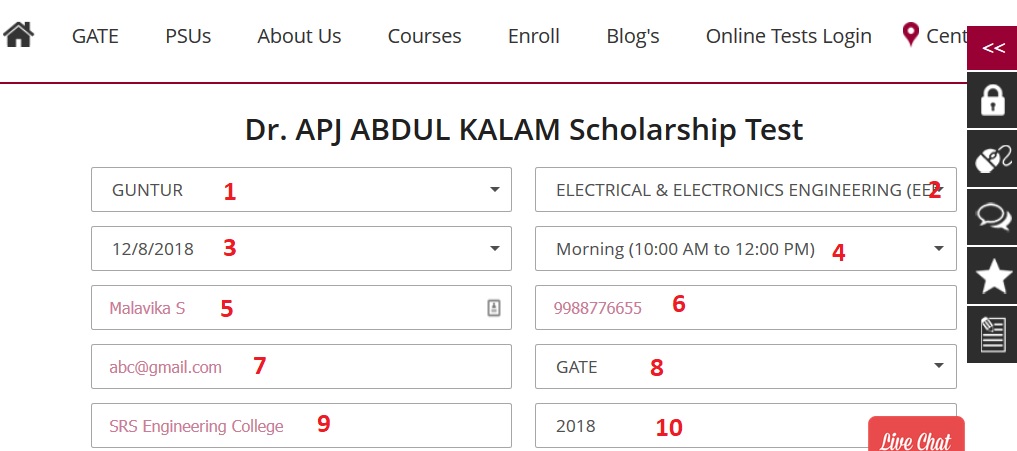Expand the Electrical & Electronics Engineering dropdown

coord(745,190)
